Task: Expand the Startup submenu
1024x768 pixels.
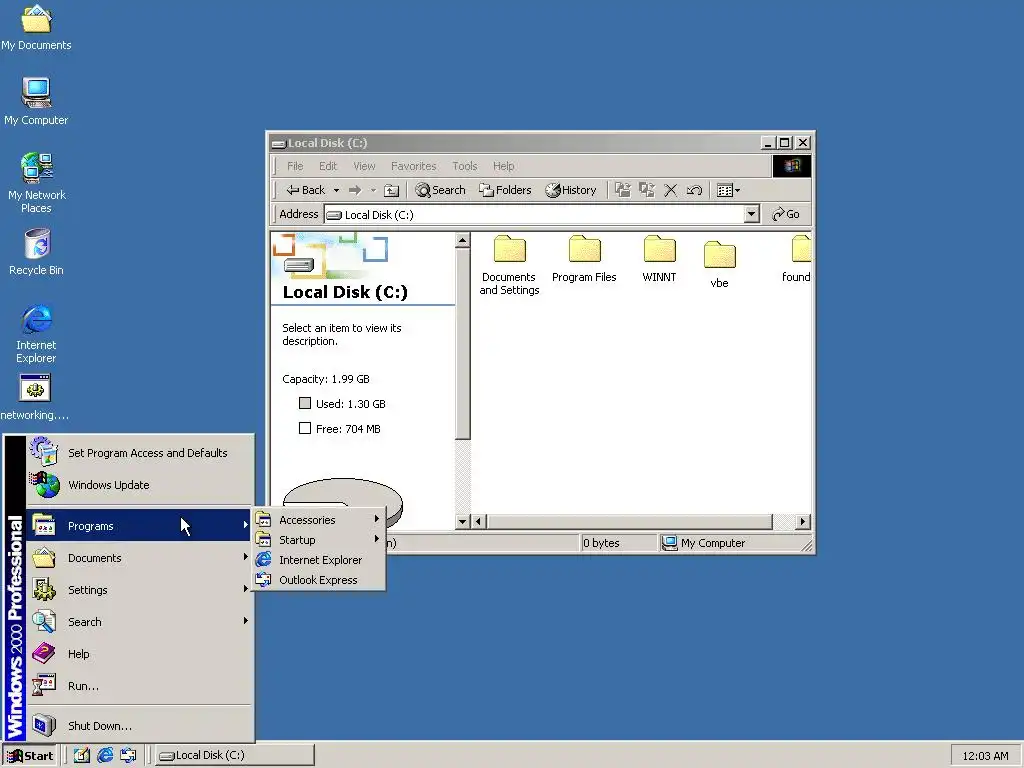Action: point(319,540)
